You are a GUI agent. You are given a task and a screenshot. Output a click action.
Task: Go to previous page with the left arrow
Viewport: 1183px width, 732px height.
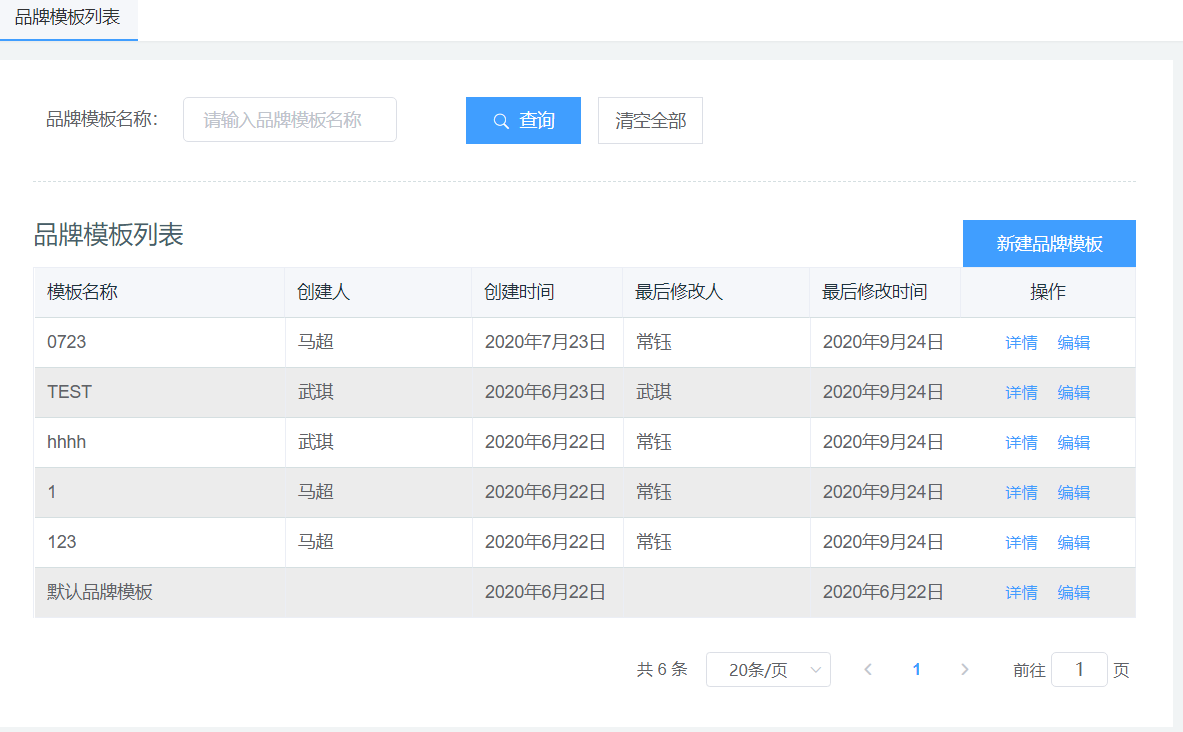(868, 670)
